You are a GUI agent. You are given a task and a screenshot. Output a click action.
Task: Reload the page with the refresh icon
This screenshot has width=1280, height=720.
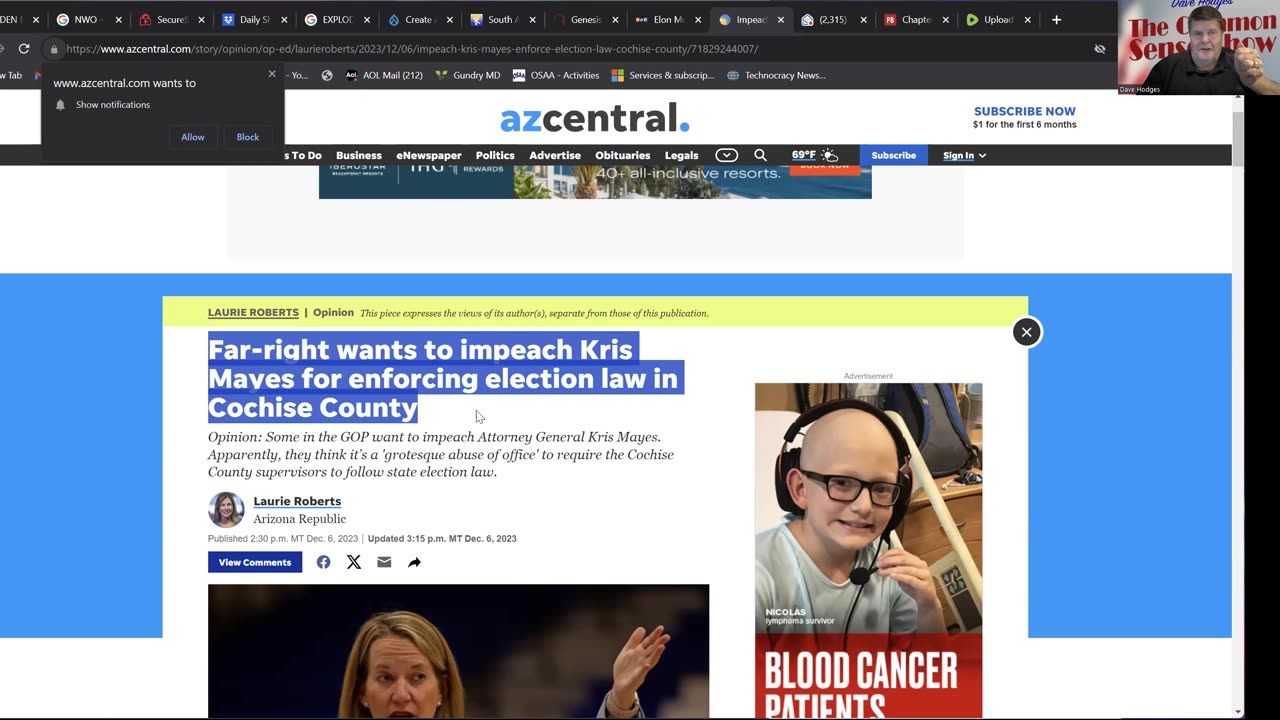[x=24, y=48]
